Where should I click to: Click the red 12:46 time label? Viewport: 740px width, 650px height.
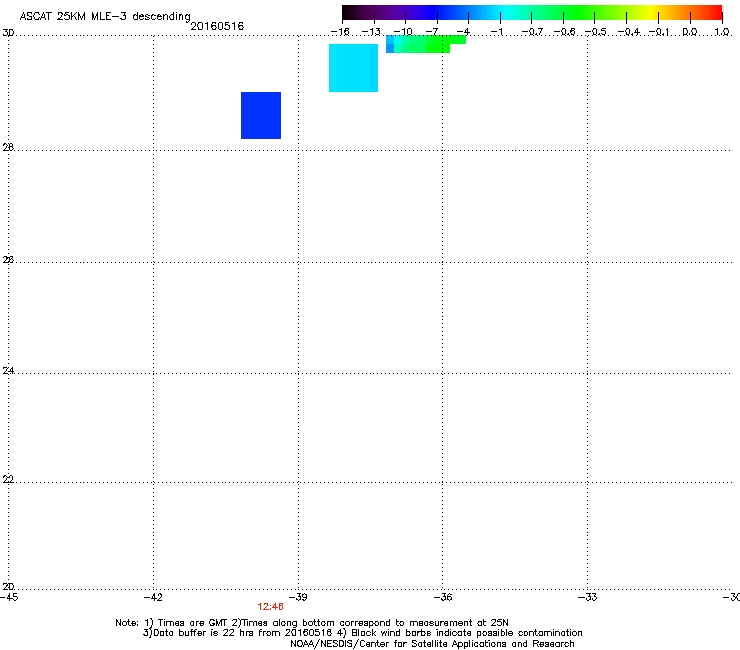coord(270,607)
